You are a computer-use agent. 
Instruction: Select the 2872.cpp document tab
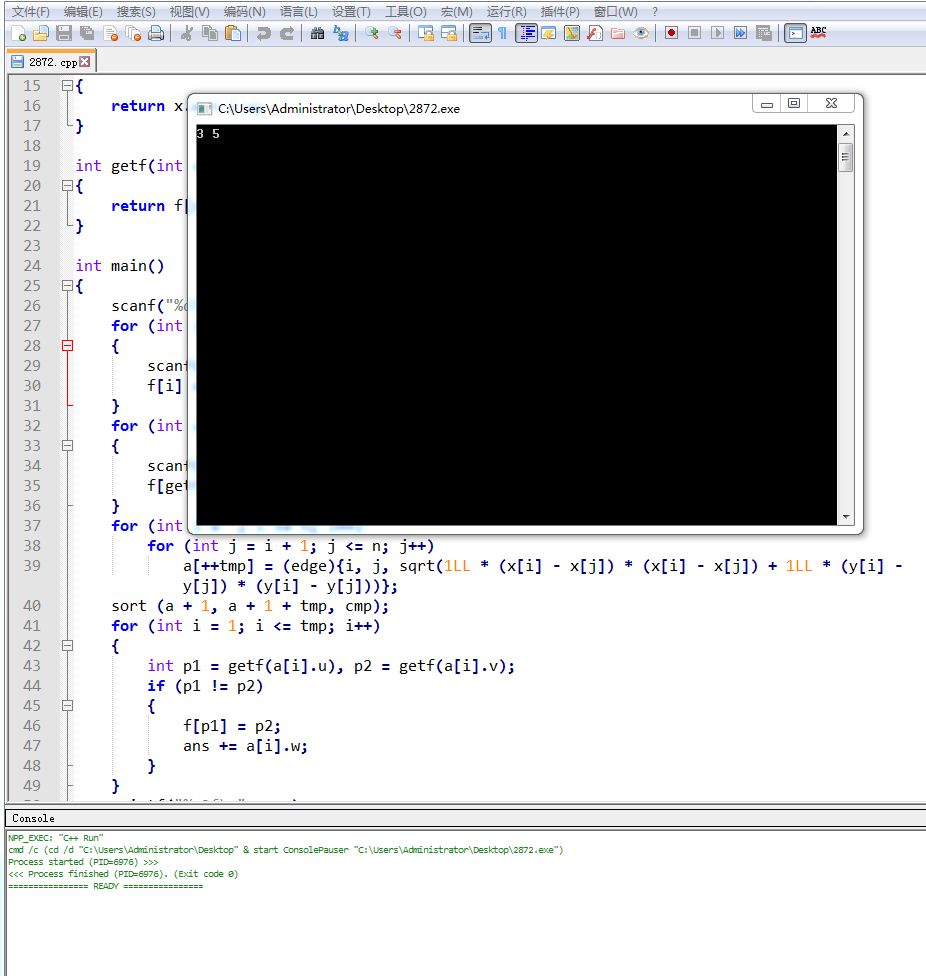52,62
